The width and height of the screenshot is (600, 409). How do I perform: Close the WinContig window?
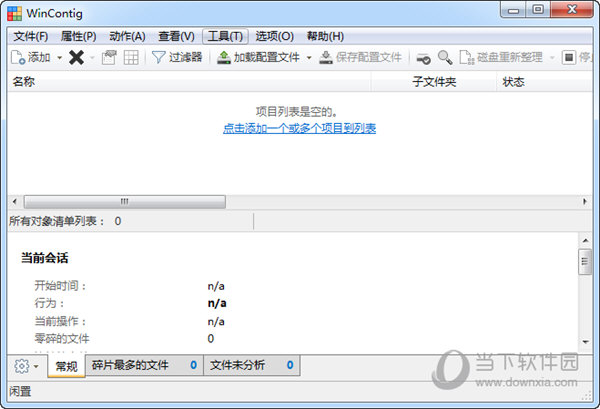(572, 10)
